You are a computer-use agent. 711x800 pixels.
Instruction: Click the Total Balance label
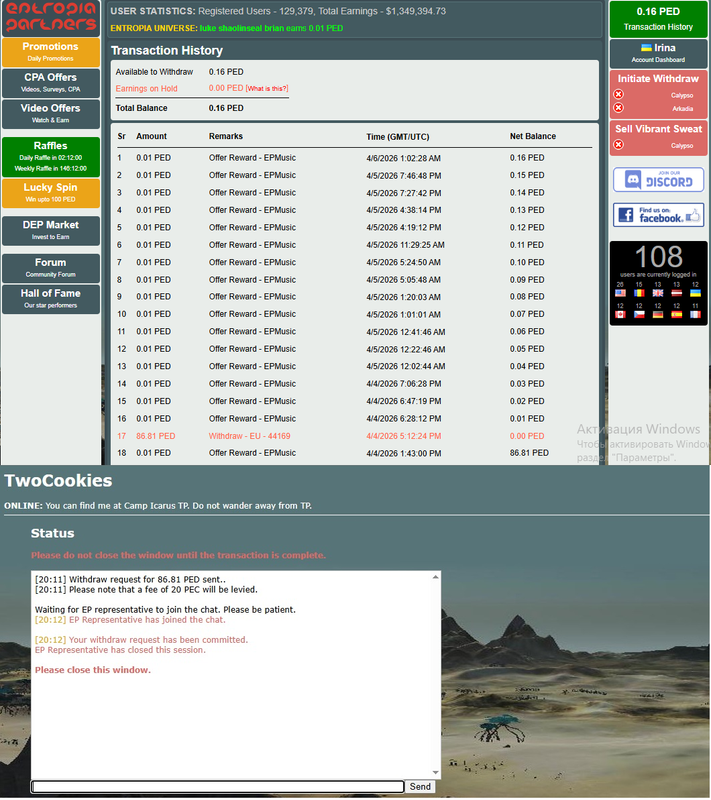click(x=141, y=108)
